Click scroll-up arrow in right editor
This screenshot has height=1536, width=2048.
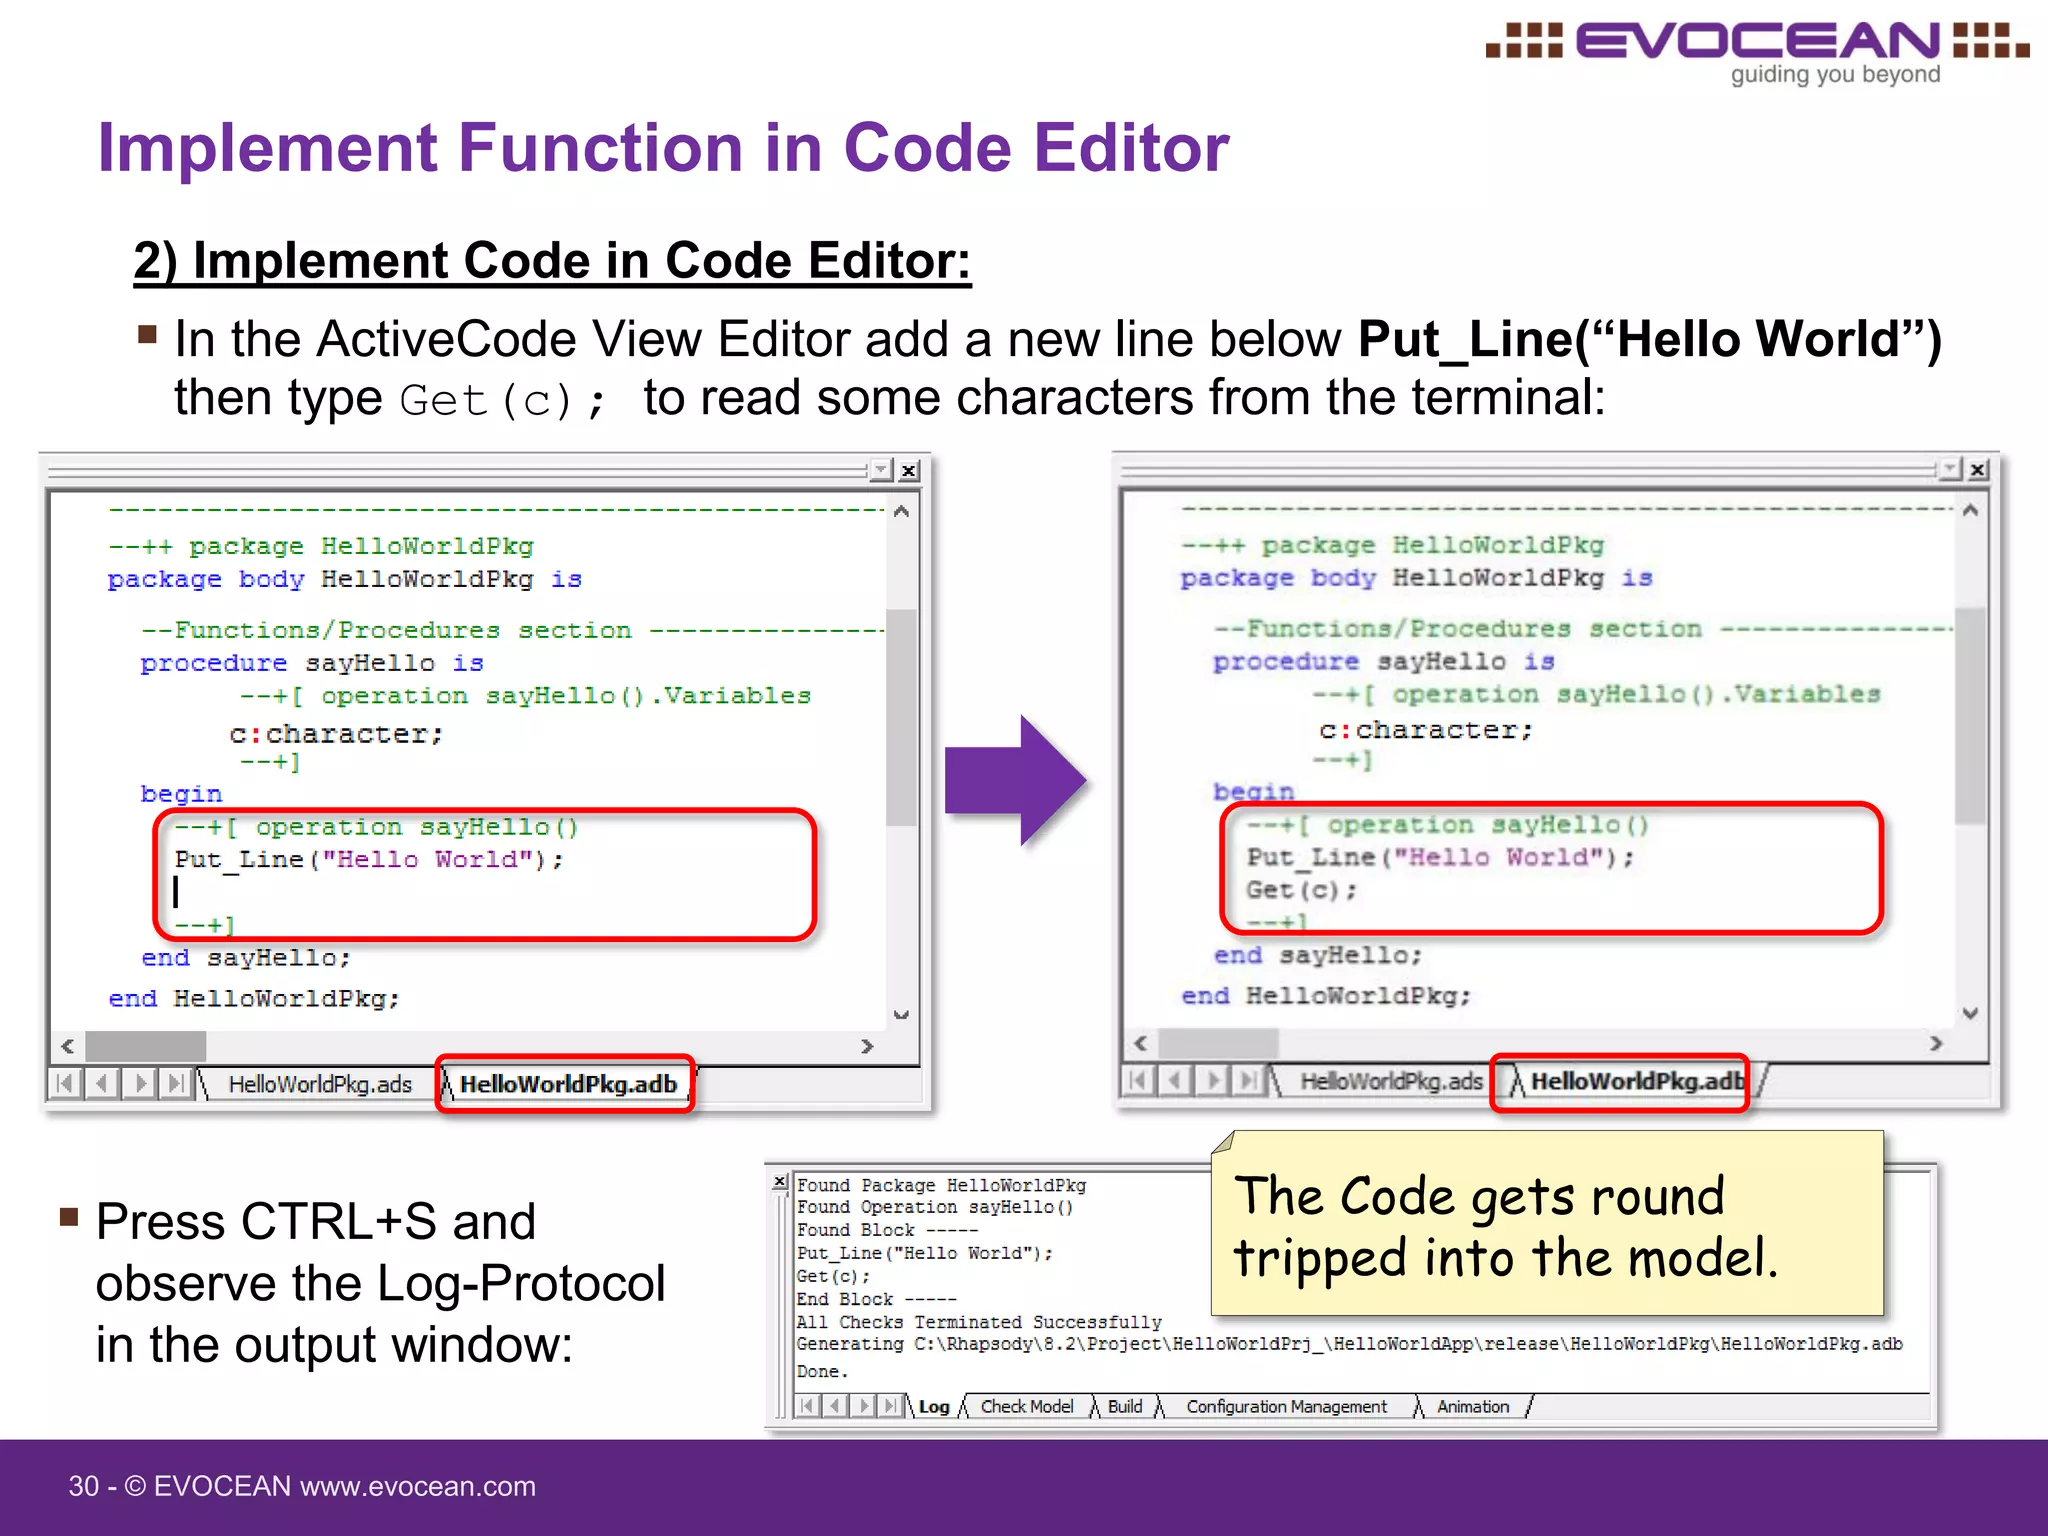pyautogui.click(x=1970, y=510)
